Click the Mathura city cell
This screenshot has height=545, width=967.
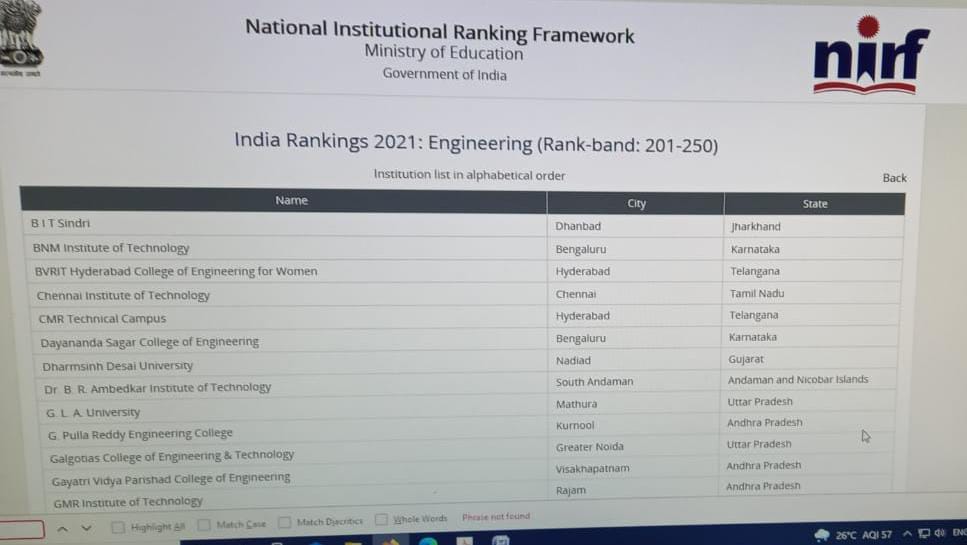pyautogui.click(x=576, y=404)
